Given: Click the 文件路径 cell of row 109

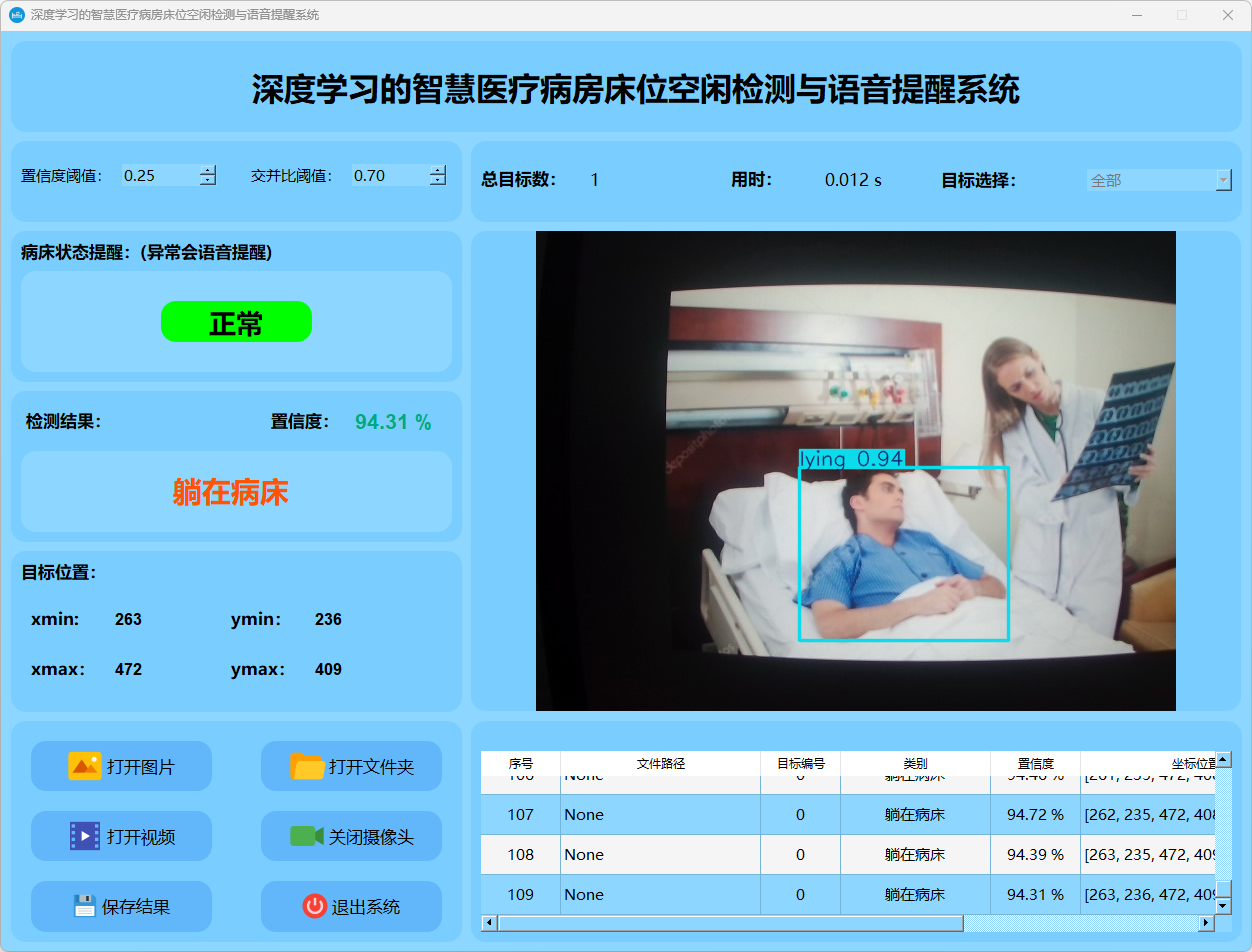Looking at the screenshot, I should [660, 895].
